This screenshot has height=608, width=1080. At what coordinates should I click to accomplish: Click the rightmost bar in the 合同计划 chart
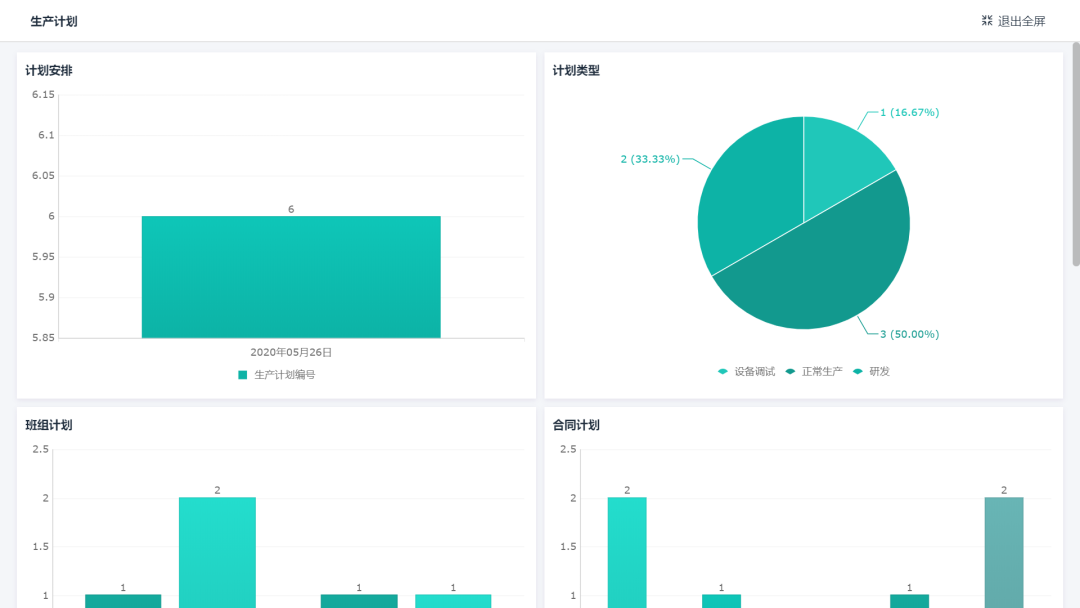(x=1003, y=550)
